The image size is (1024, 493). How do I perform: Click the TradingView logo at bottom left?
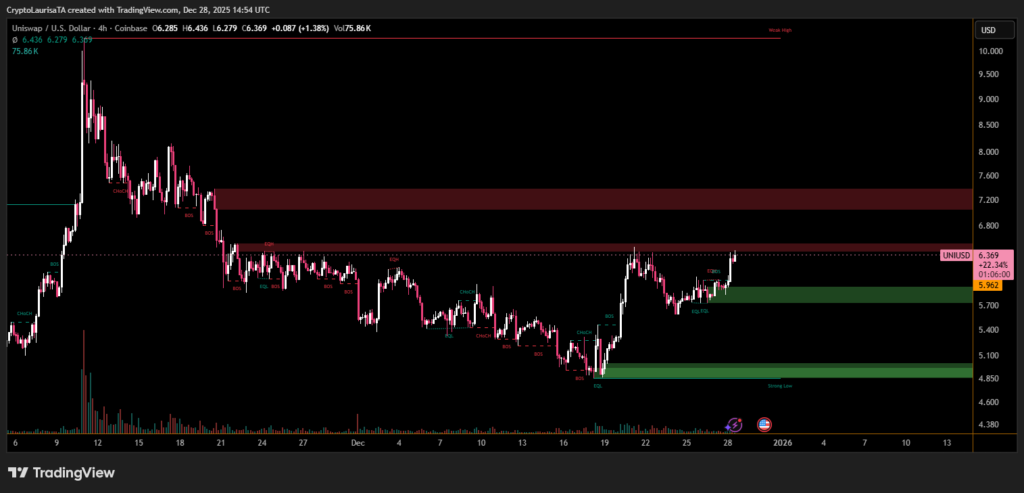point(61,473)
